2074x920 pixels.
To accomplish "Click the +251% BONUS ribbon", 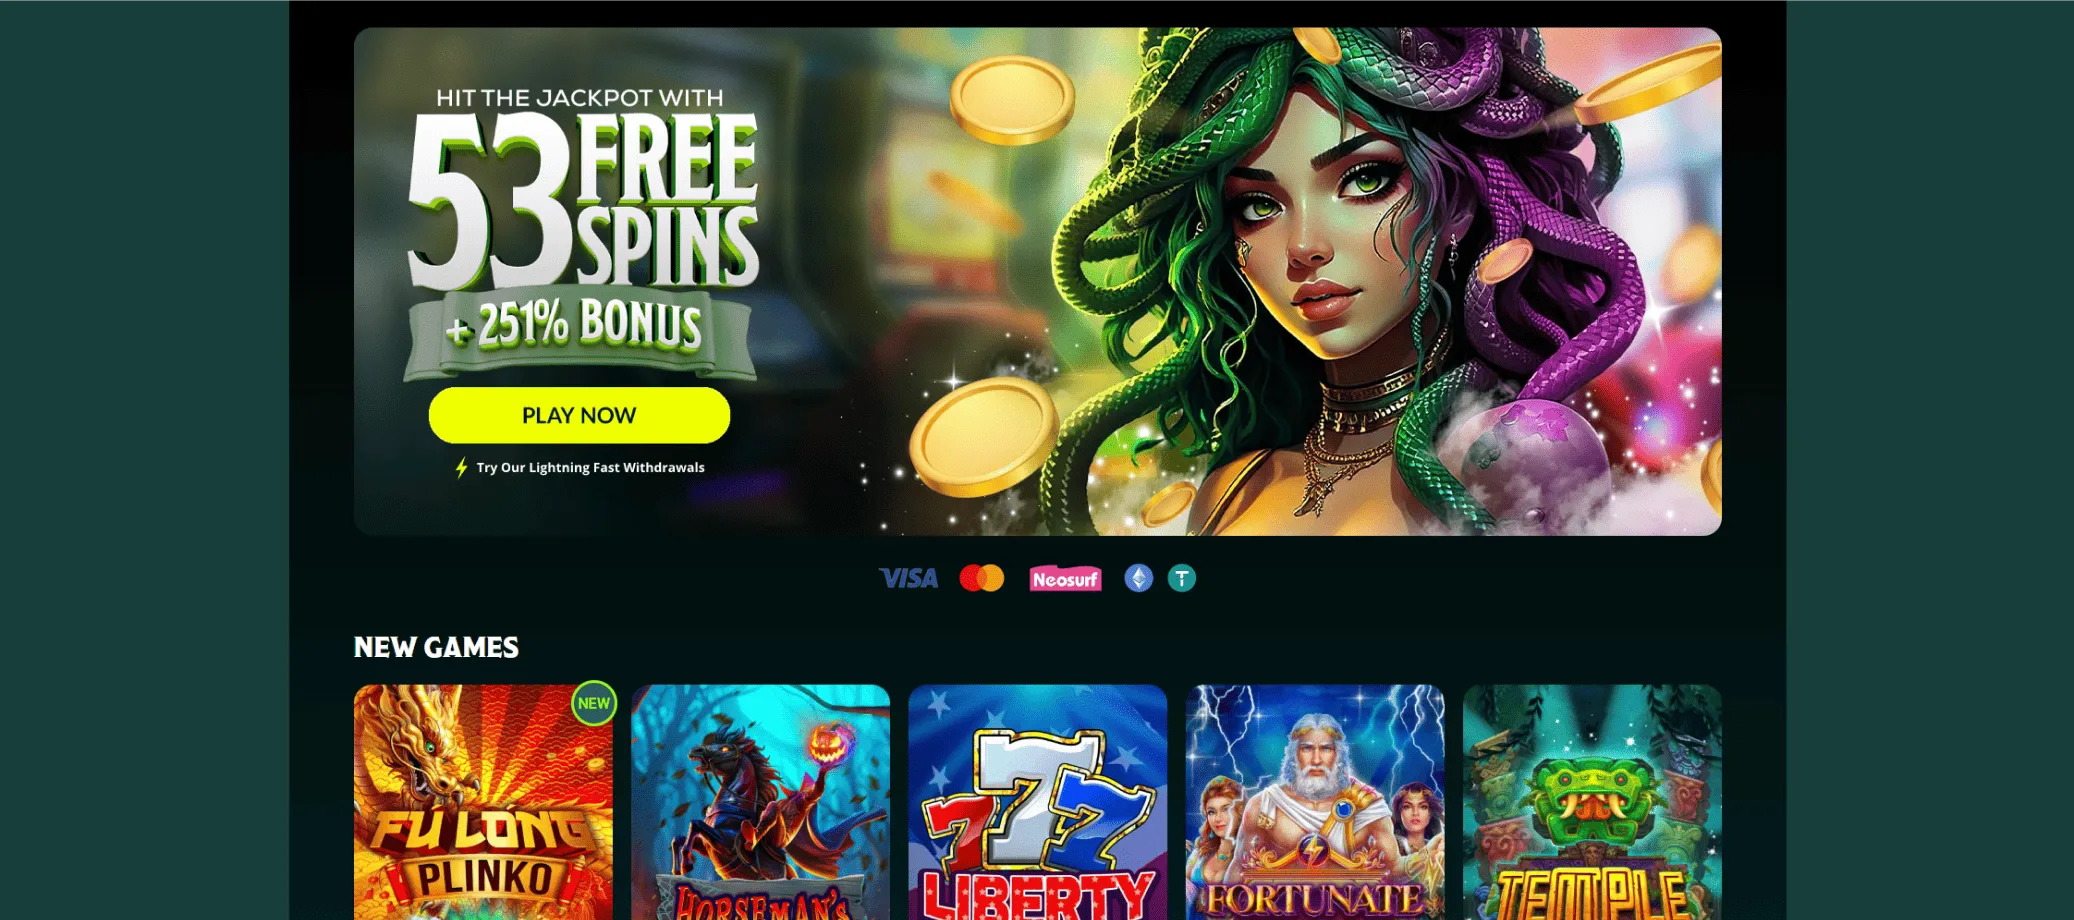I will coord(579,328).
